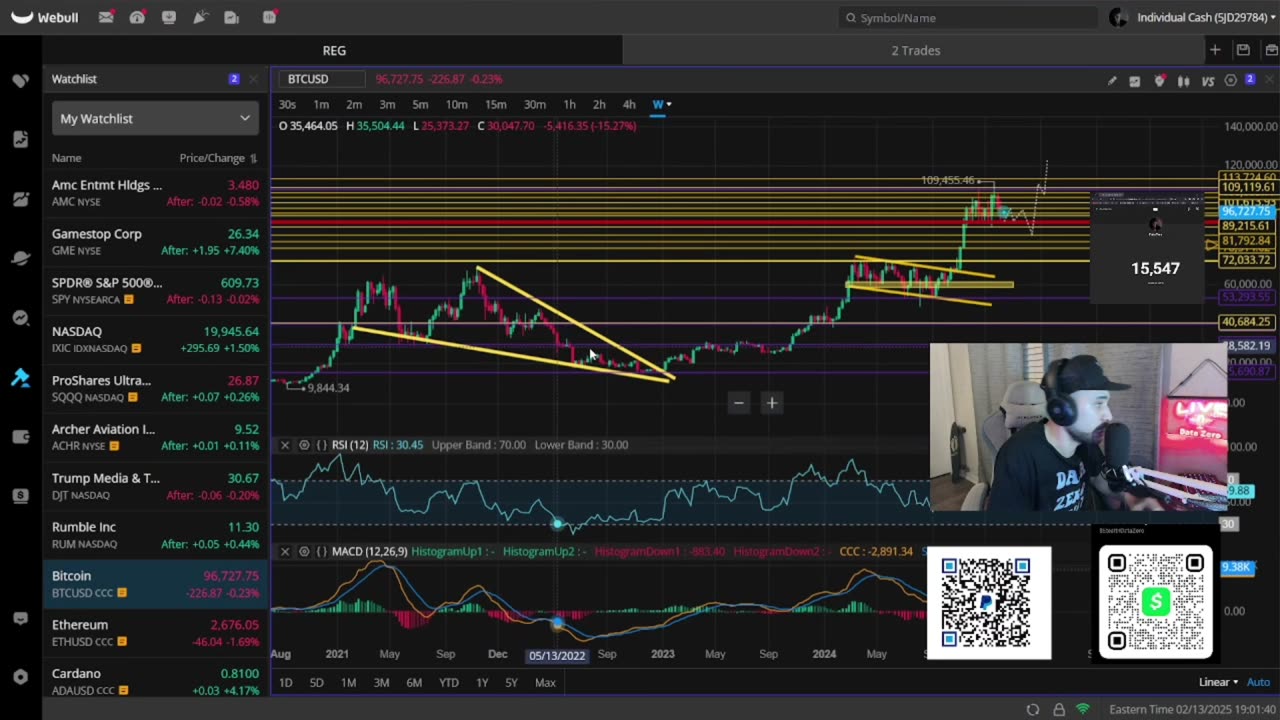Select Amc Entmt Hldgs row in watchlist
This screenshot has width=1280, height=720.
pos(155,193)
